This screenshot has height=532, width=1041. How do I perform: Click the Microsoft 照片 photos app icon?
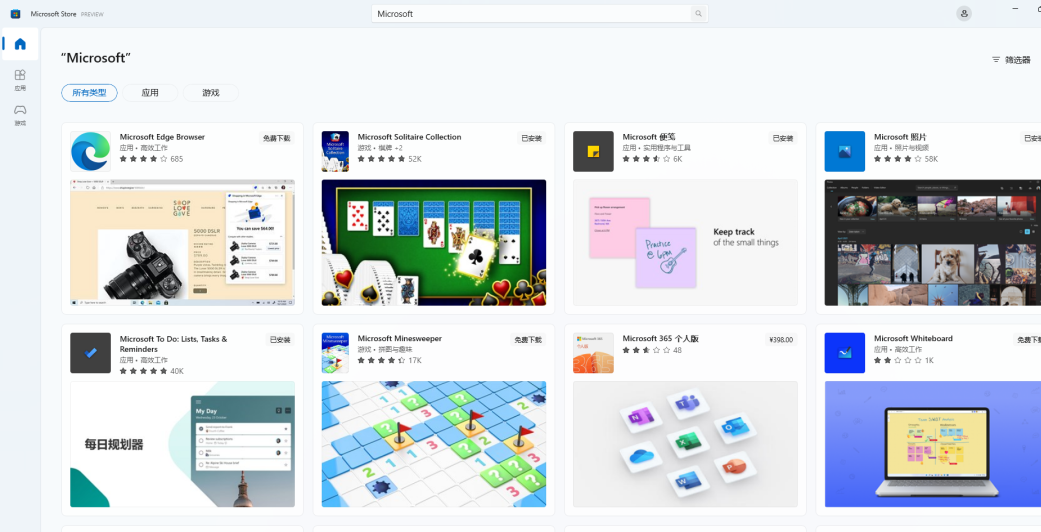point(844,151)
